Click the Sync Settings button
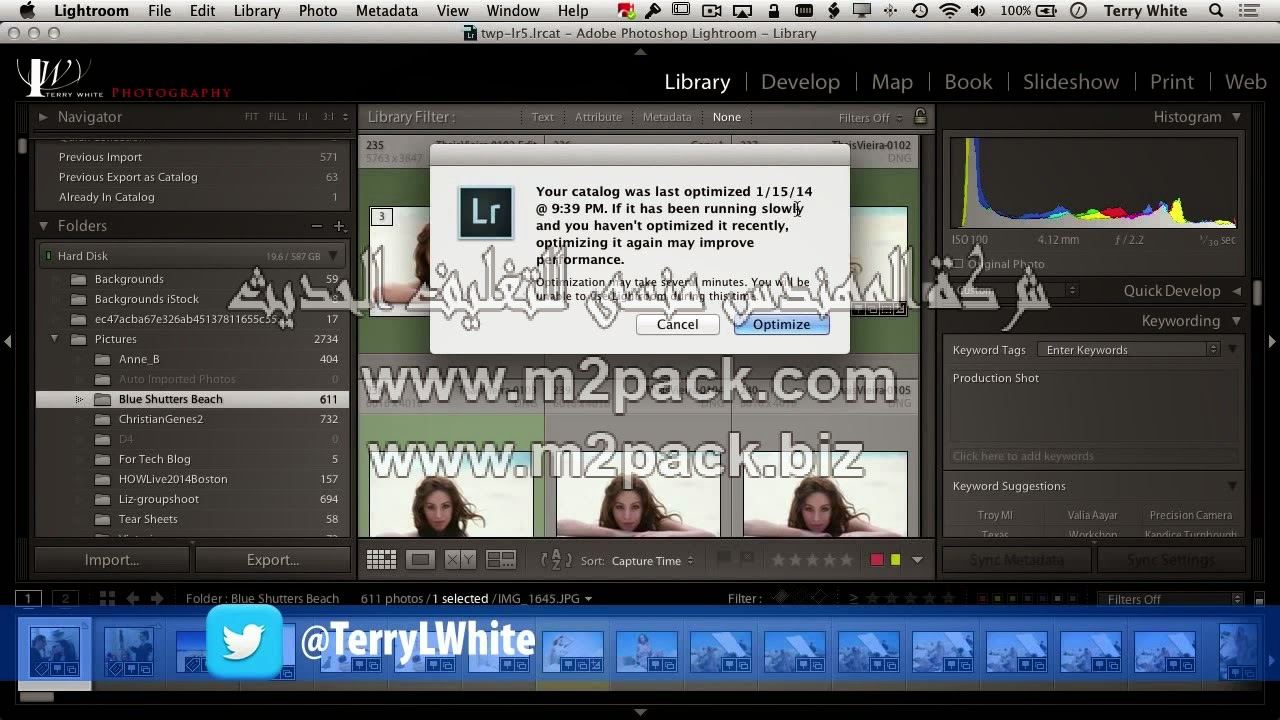1280x720 pixels. pos(1170,560)
